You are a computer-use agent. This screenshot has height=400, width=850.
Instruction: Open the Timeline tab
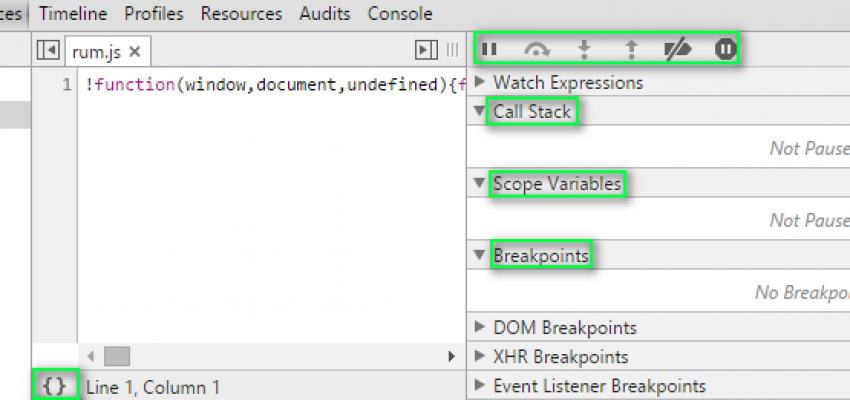click(73, 14)
